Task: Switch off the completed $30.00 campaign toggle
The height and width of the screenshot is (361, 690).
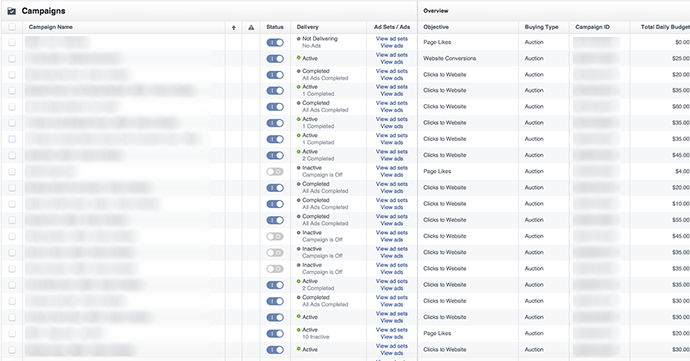Action: pos(275,301)
